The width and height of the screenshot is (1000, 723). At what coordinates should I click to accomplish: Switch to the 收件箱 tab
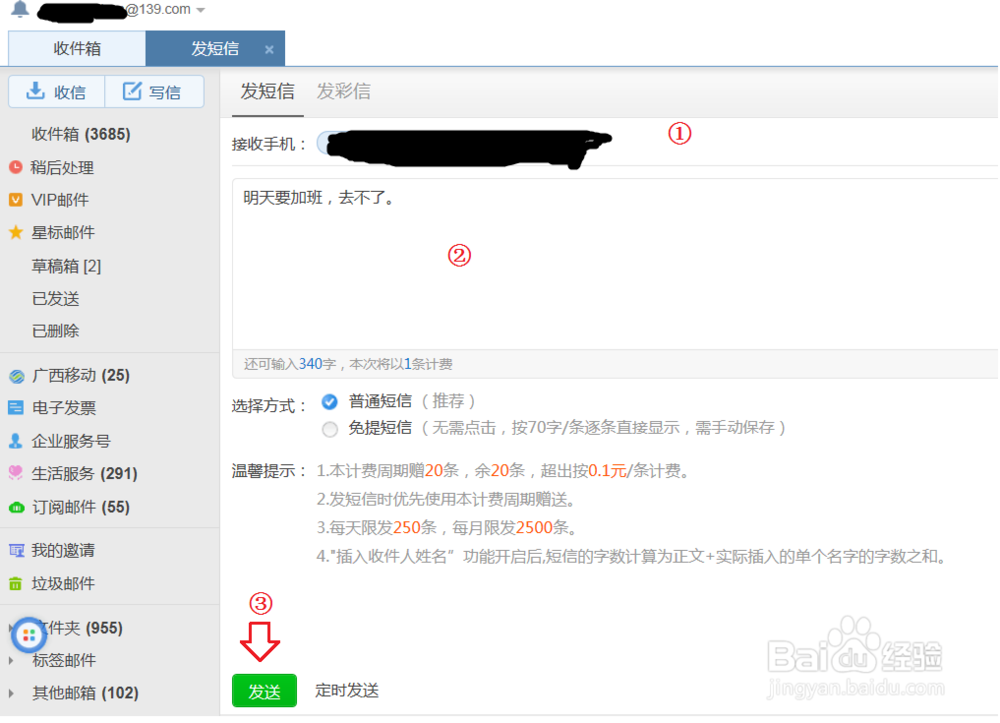(x=78, y=48)
